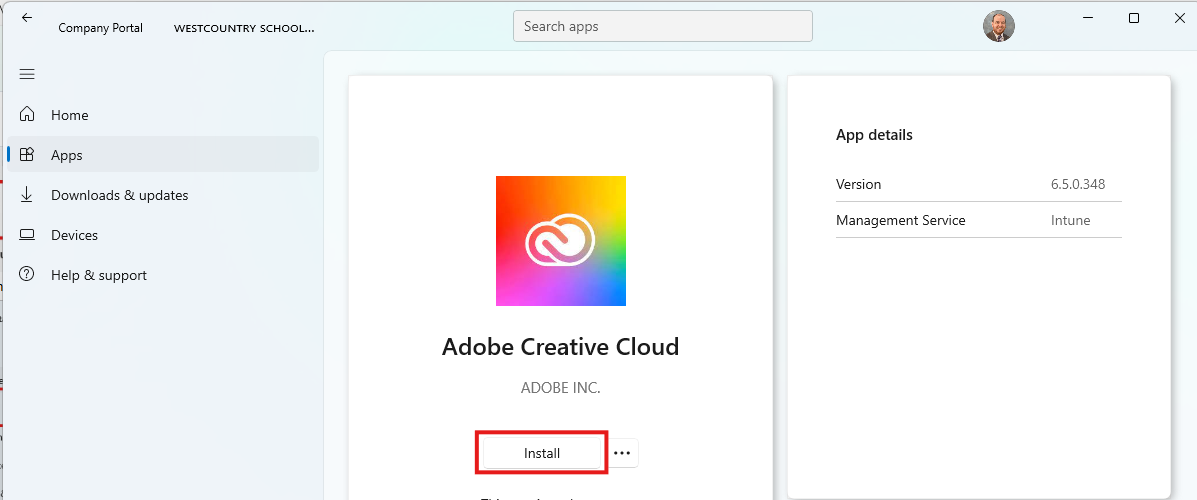1197x500 pixels.
Task: Toggle the hamburger navigation menu
Action: [27, 74]
